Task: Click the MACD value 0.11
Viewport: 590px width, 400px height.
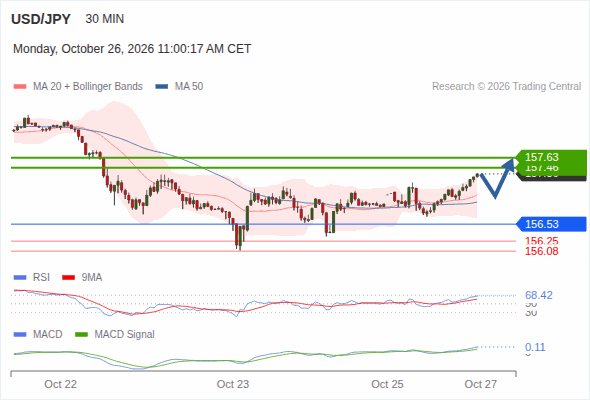Action: point(535,347)
